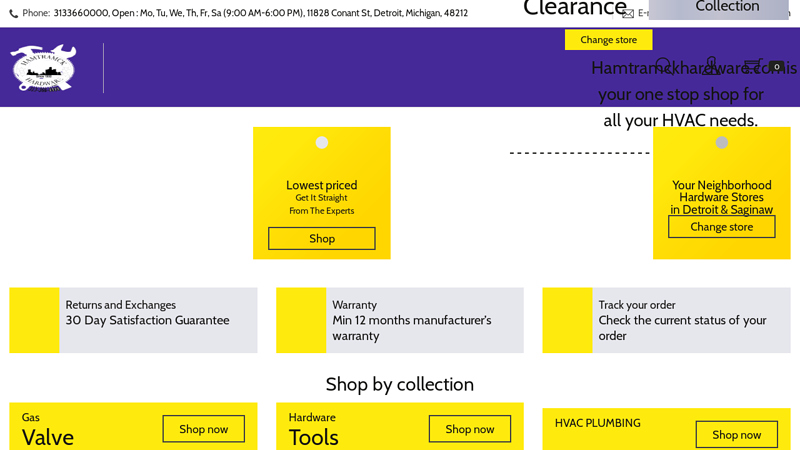Click the 'Tools' collection title

tap(313, 438)
